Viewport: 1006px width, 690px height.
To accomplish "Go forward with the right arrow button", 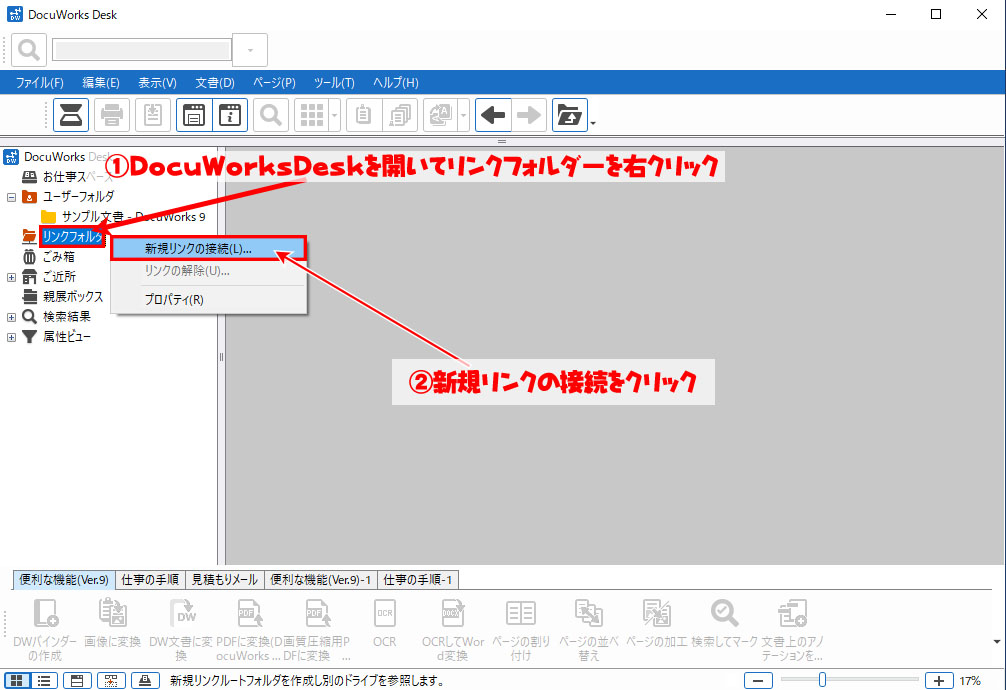I will point(529,116).
